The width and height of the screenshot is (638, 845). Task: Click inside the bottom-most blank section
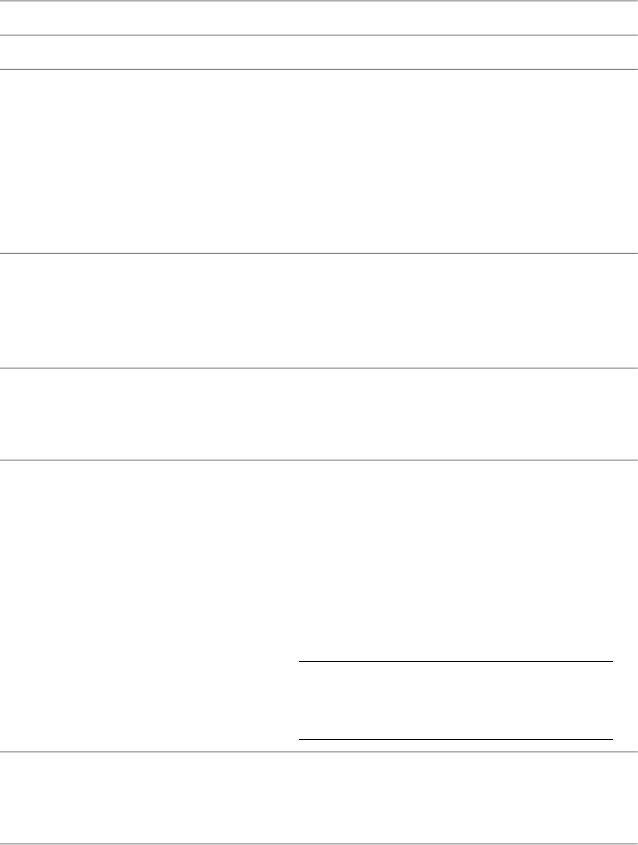coord(319,798)
